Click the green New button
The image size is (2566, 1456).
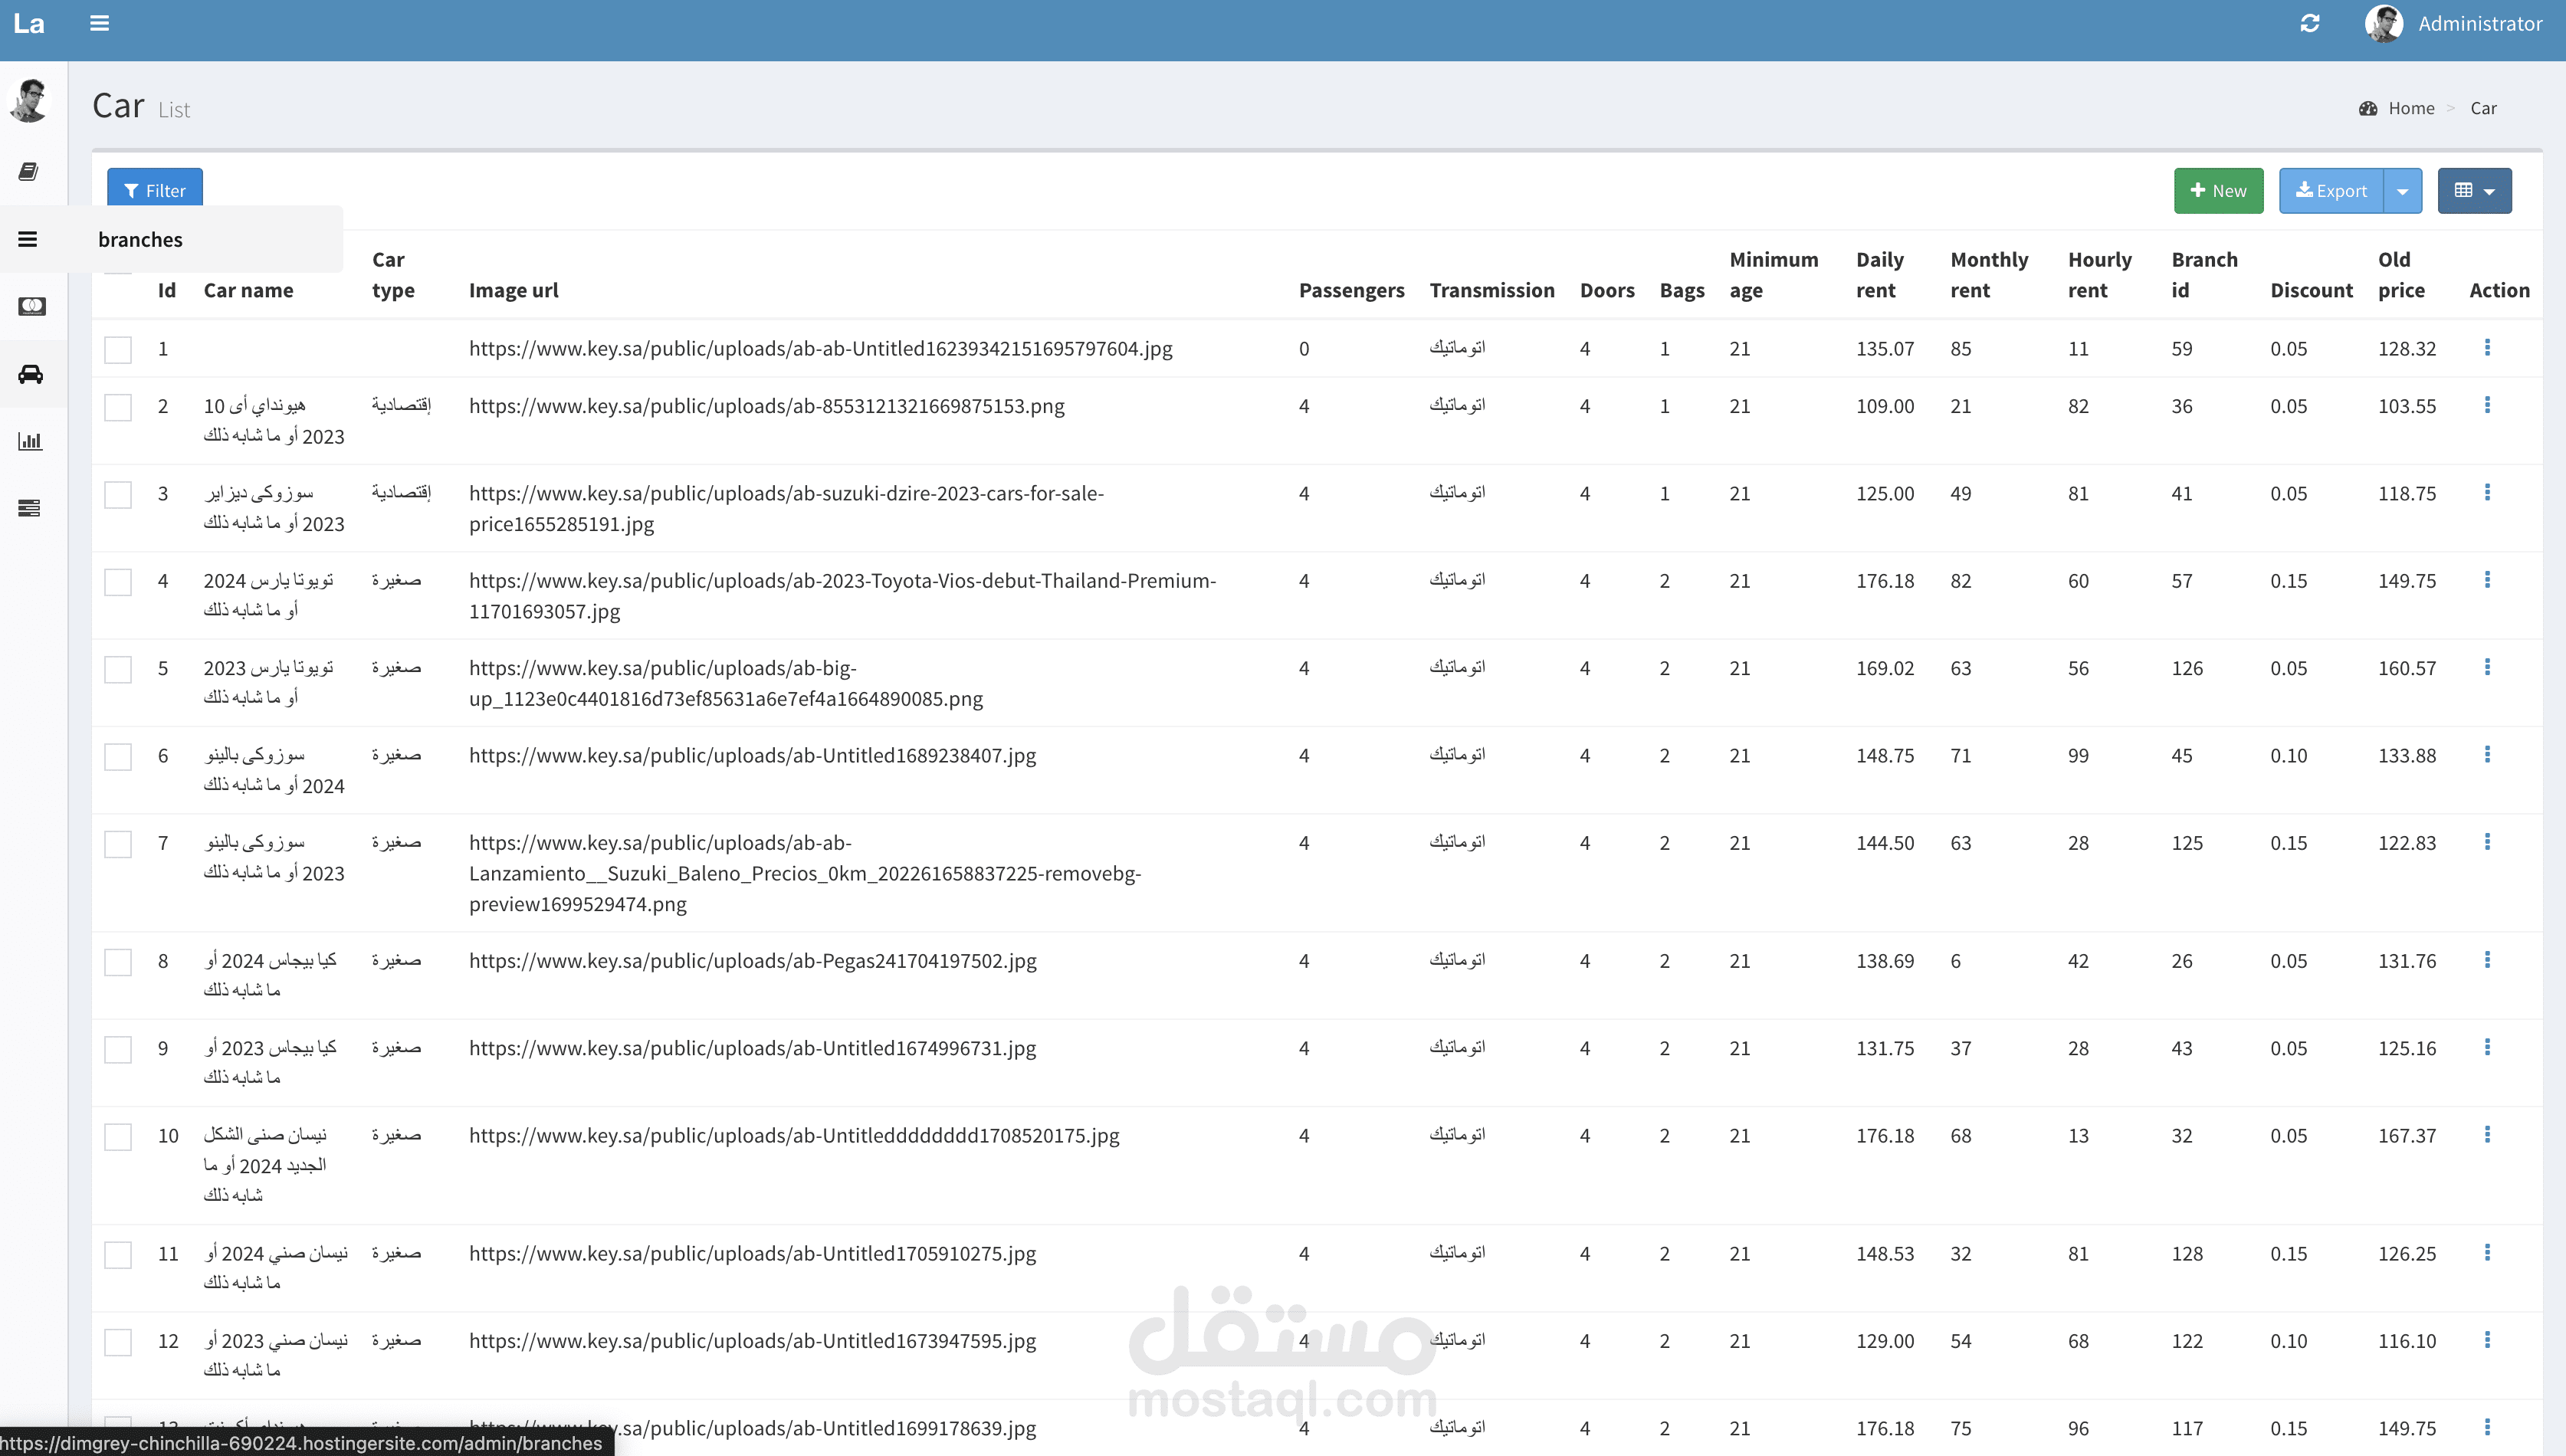coord(2218,191)
